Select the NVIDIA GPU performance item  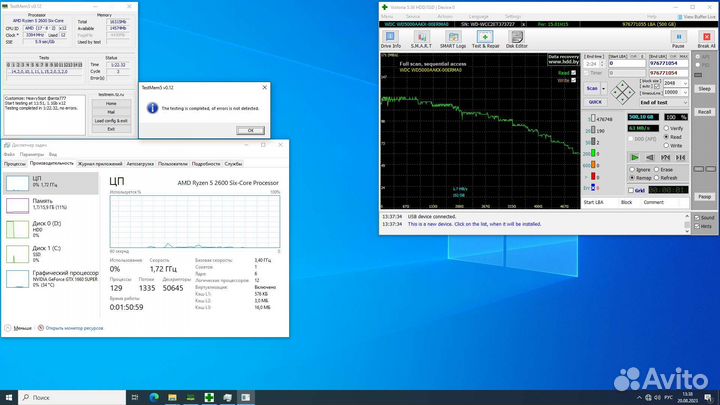[51, 279]
